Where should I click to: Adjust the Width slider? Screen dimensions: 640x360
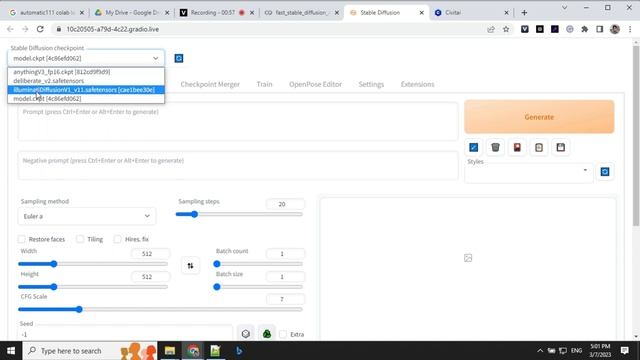[93, 264]
